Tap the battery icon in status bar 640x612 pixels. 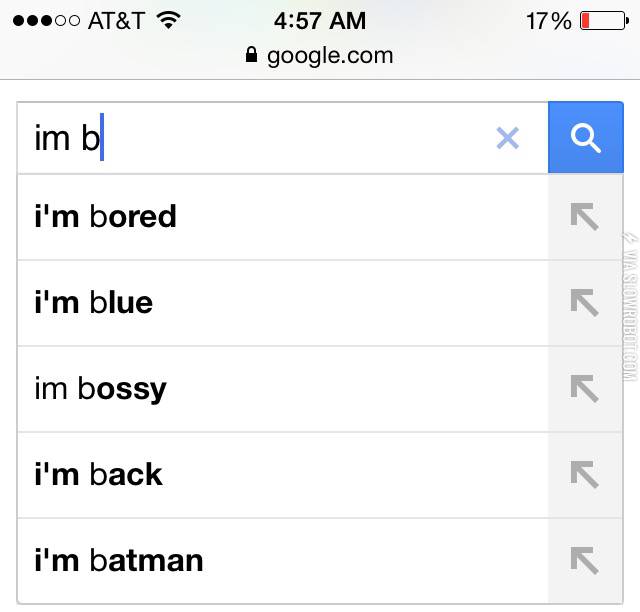pyautogui.click(x=603, y=21)
